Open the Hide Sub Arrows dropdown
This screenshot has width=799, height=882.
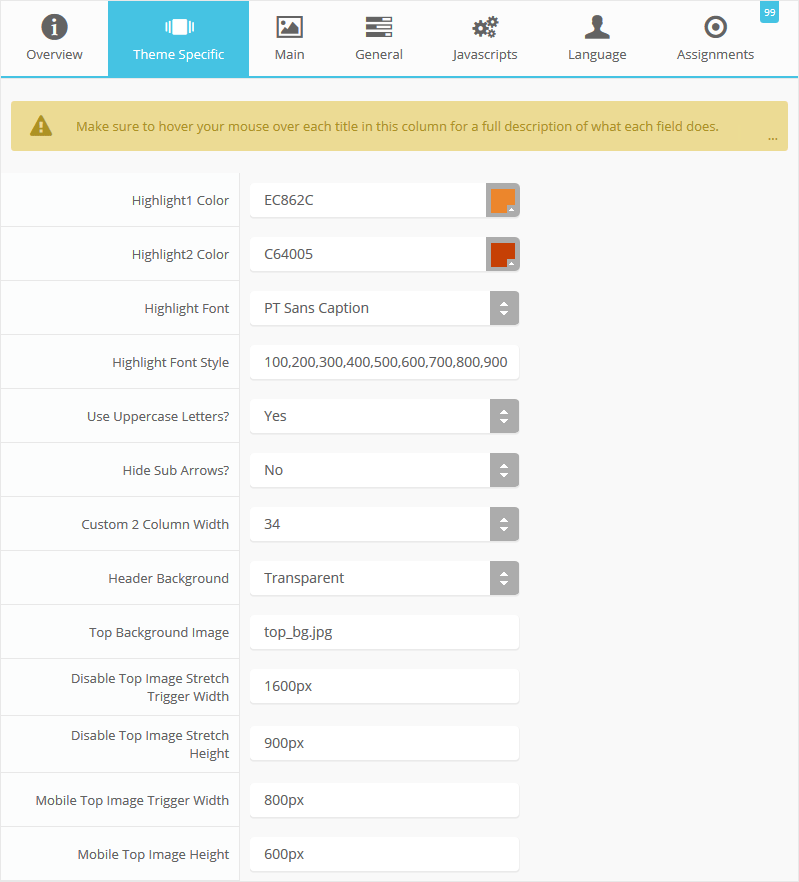(504, 470)
